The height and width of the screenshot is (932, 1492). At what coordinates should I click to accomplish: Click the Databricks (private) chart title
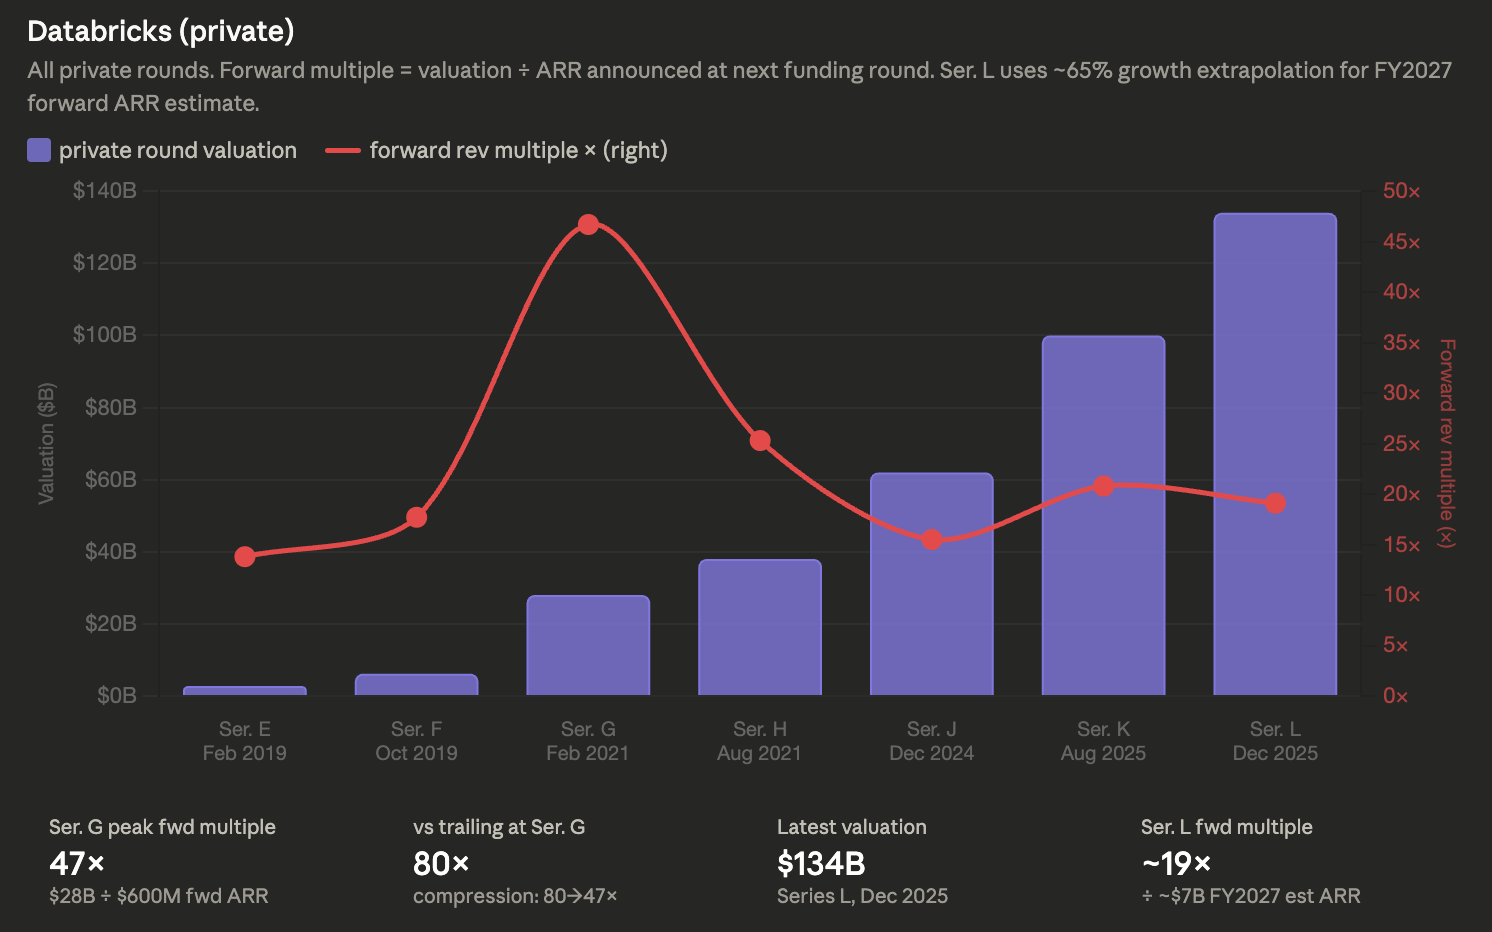161,31
